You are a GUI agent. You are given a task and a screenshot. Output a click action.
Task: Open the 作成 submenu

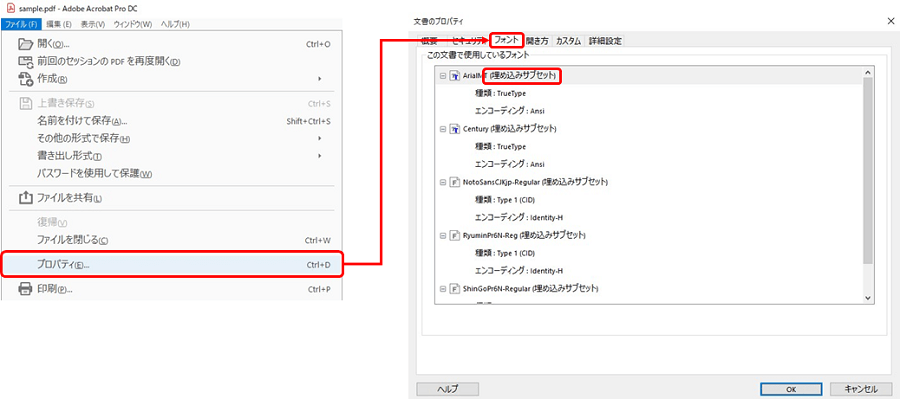(320, 79)
